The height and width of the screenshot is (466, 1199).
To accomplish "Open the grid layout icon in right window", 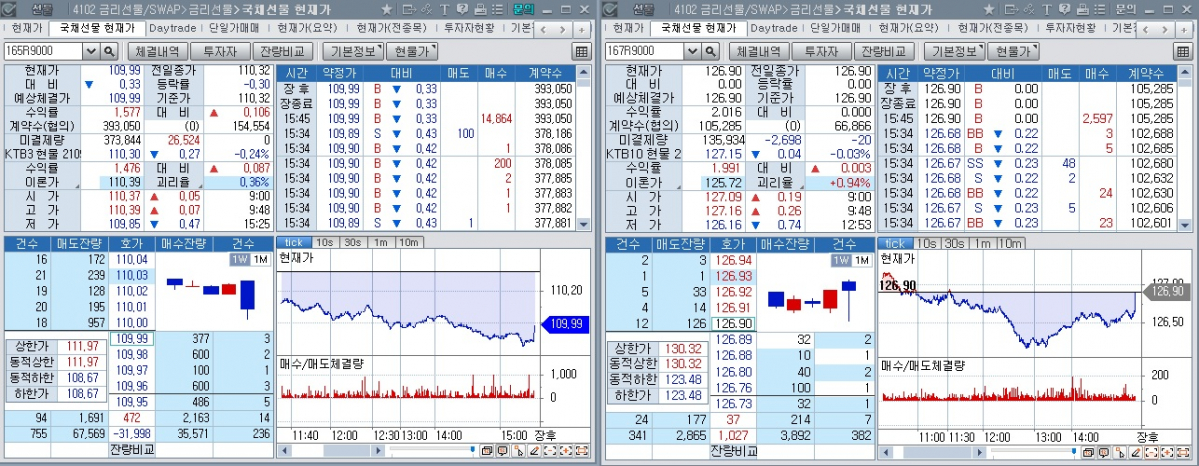I will [x=1184, y=51].
